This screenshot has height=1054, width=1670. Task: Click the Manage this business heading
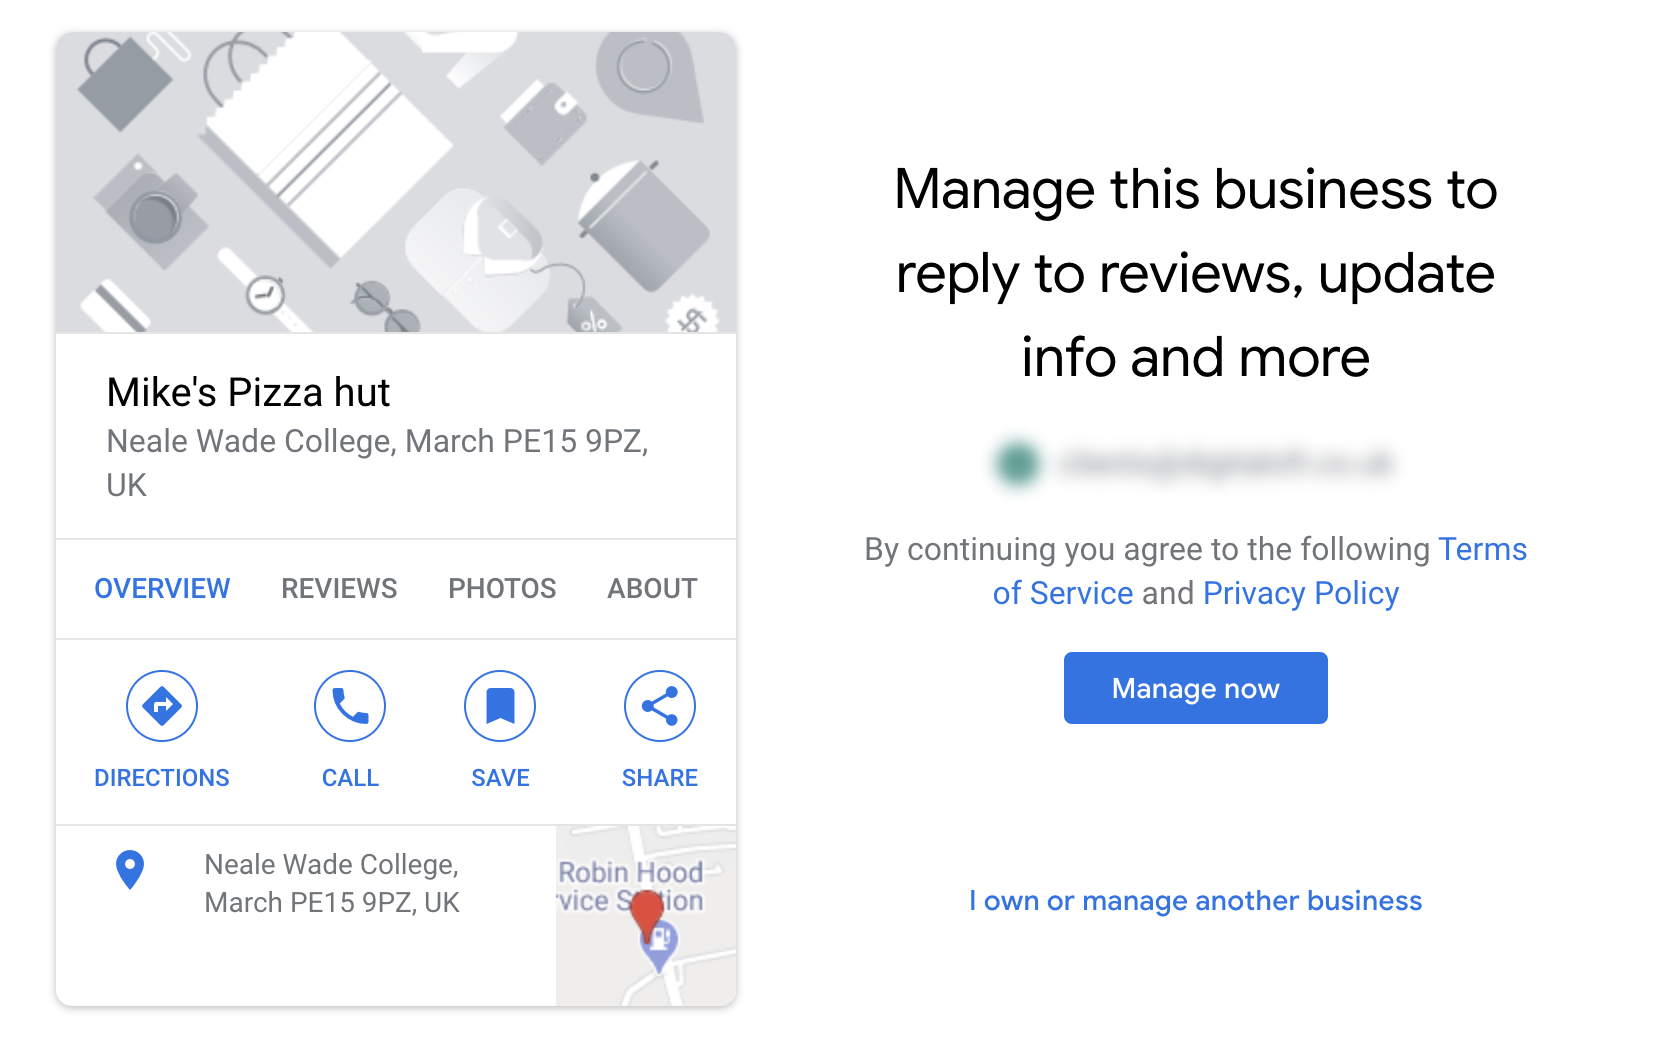pyautogui.click(x=1196, y=273)
